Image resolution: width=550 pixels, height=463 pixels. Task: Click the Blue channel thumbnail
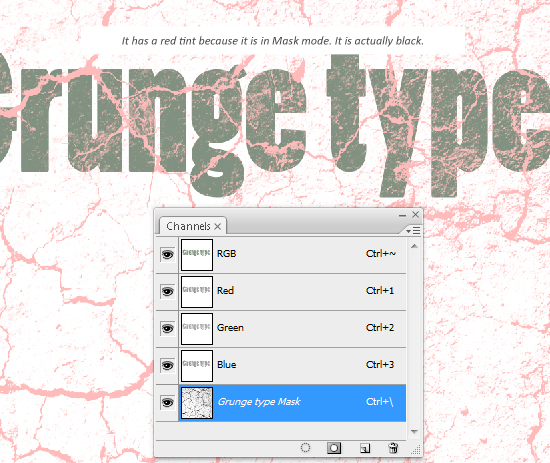tap(197, 366)
